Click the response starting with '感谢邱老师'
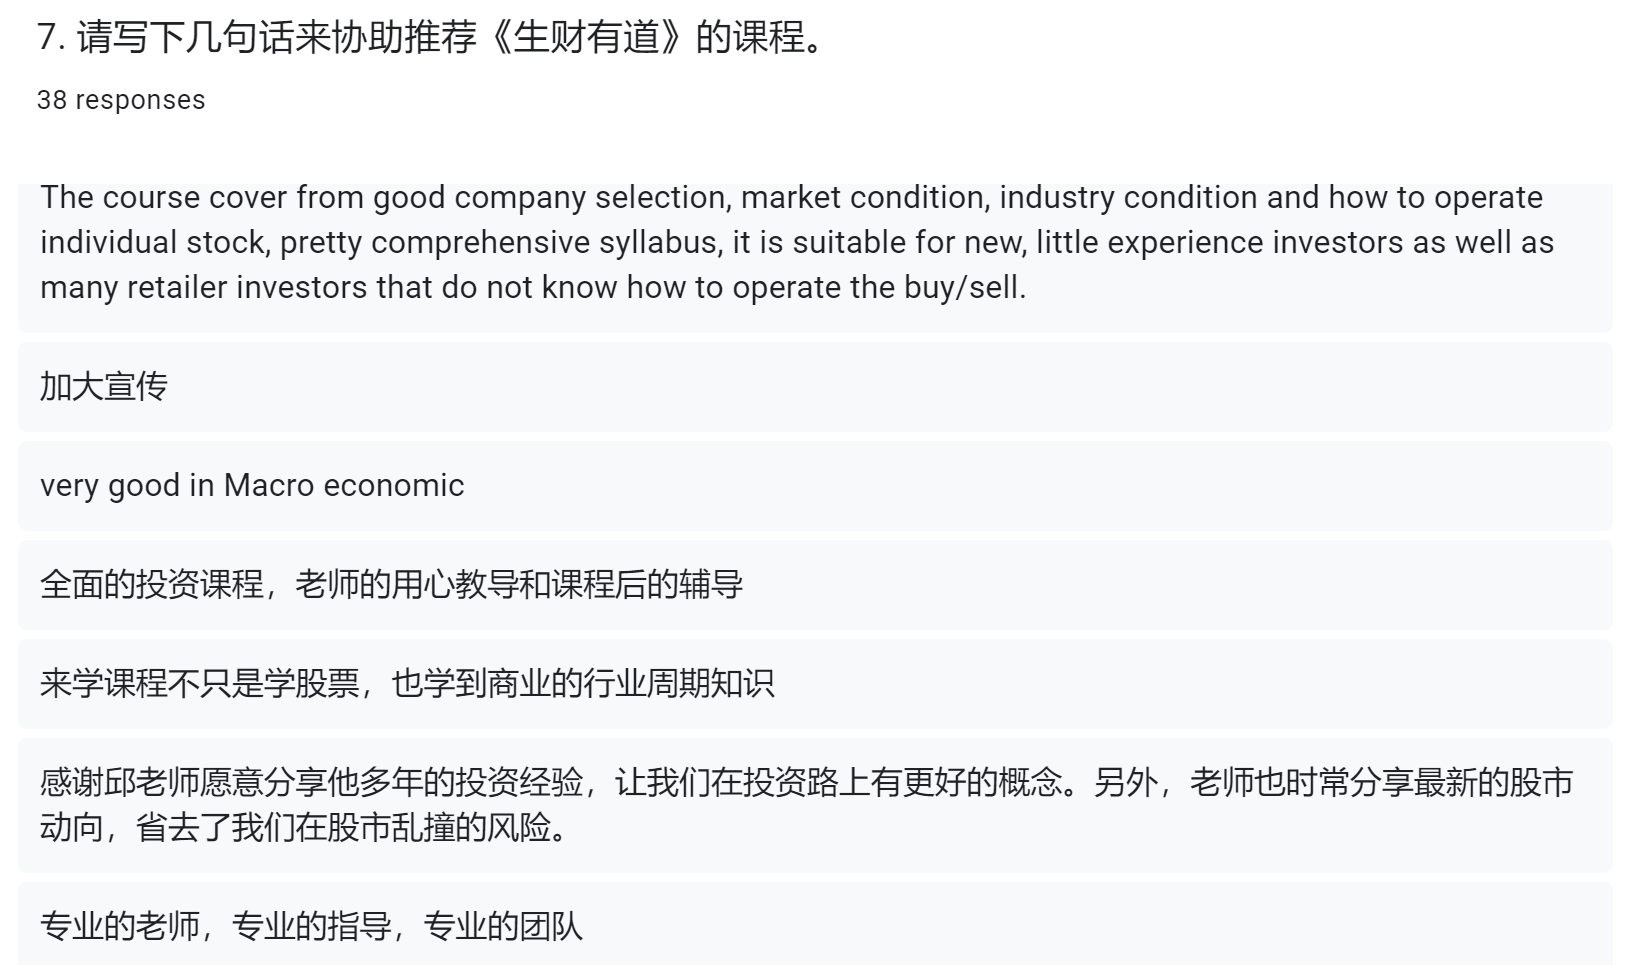The width and height of the screenshot is (1630, 965). point(805,782)
